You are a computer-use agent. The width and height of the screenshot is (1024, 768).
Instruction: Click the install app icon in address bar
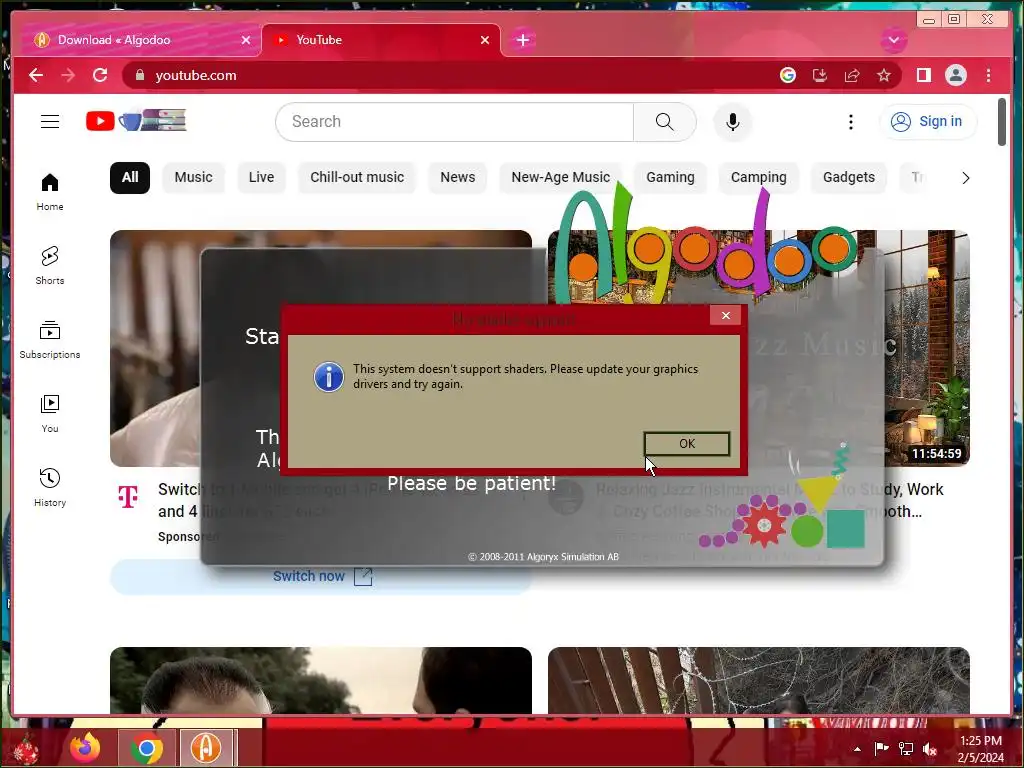tap(820, 75)
